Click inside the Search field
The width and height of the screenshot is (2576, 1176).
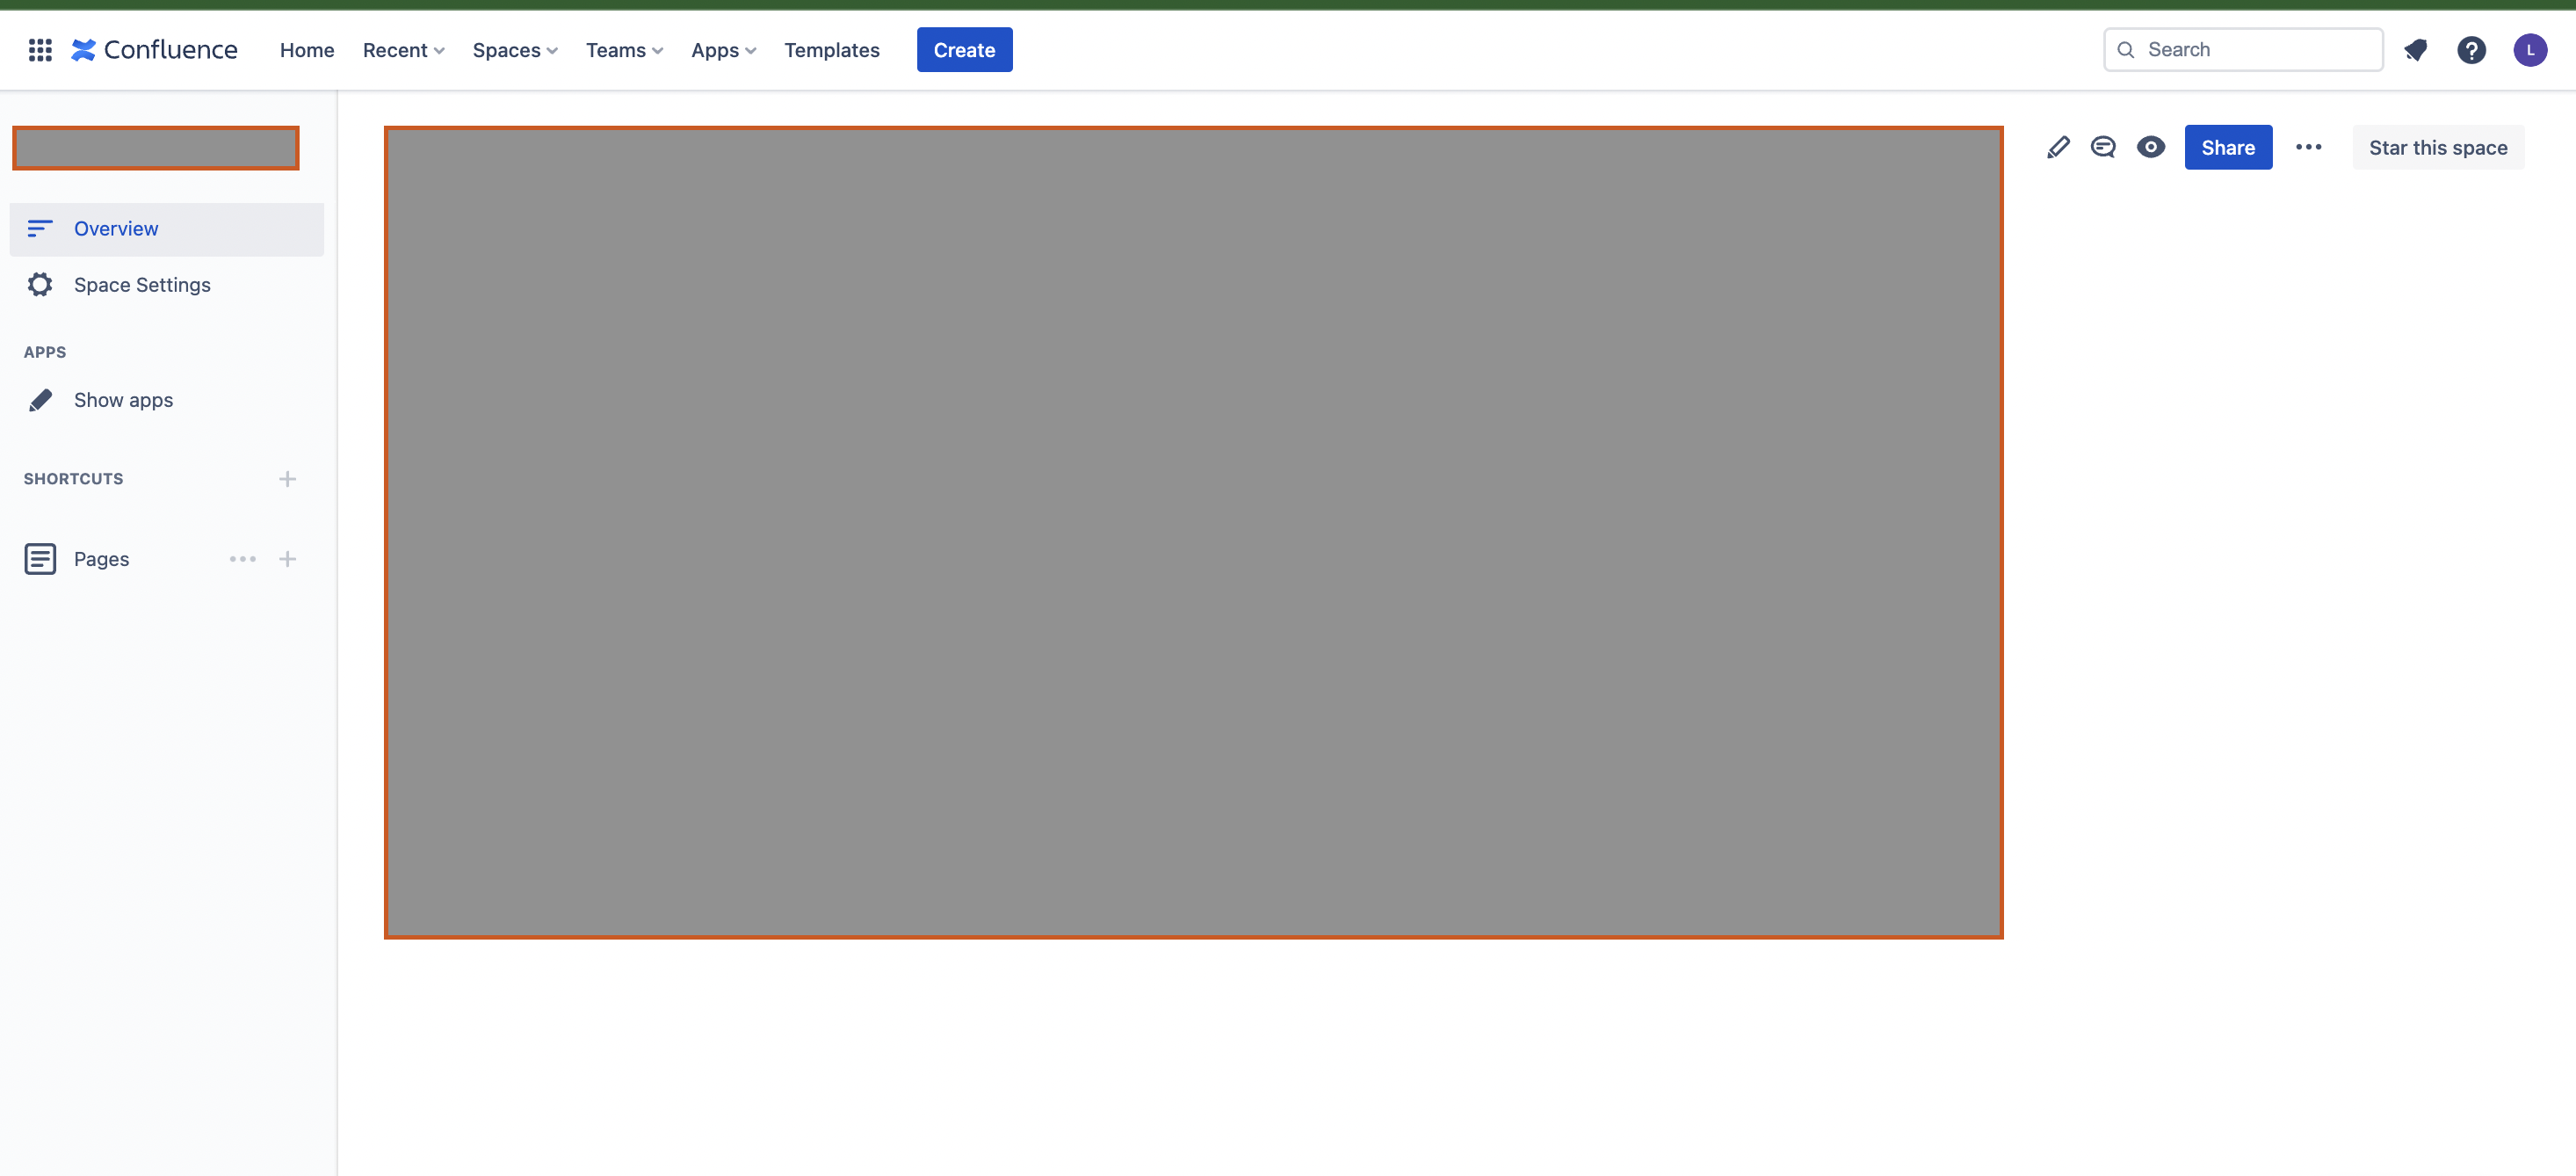pyautogui.click(x=2244, y=50)
